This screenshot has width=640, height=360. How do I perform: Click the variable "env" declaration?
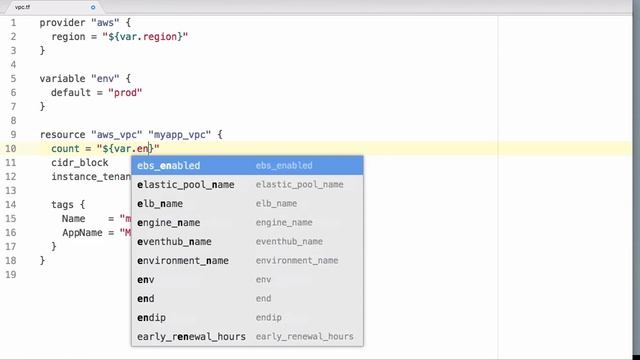coord(85,79)
